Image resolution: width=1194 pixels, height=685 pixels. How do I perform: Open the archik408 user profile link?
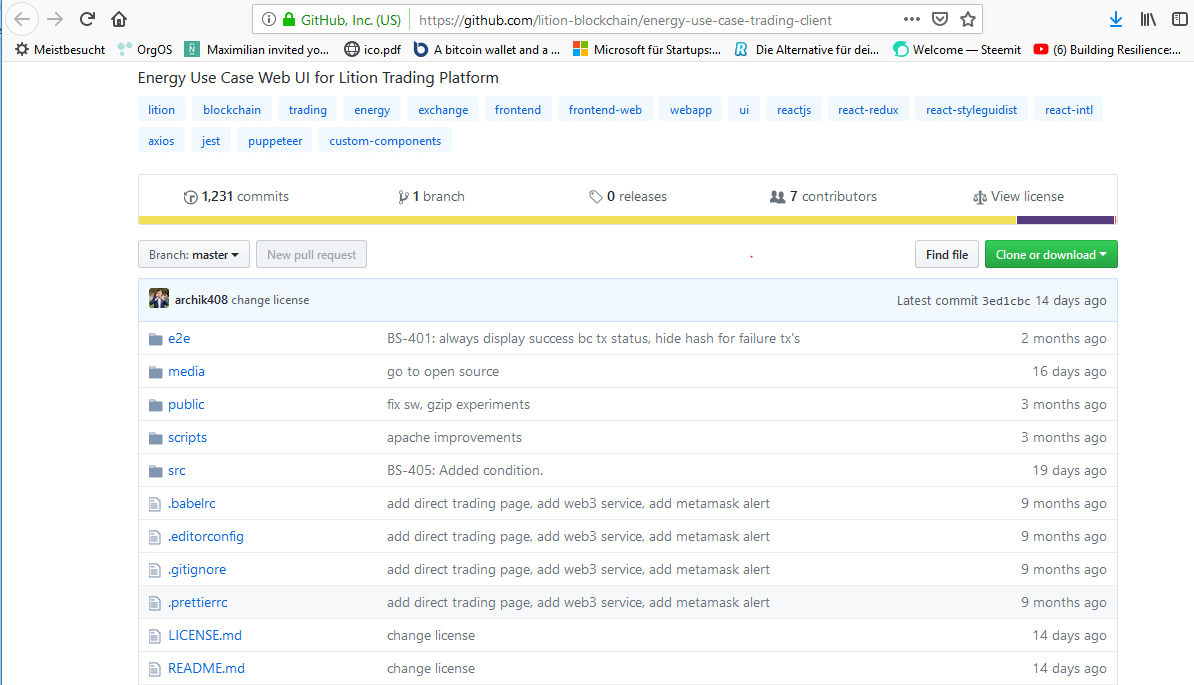(201, 300)
